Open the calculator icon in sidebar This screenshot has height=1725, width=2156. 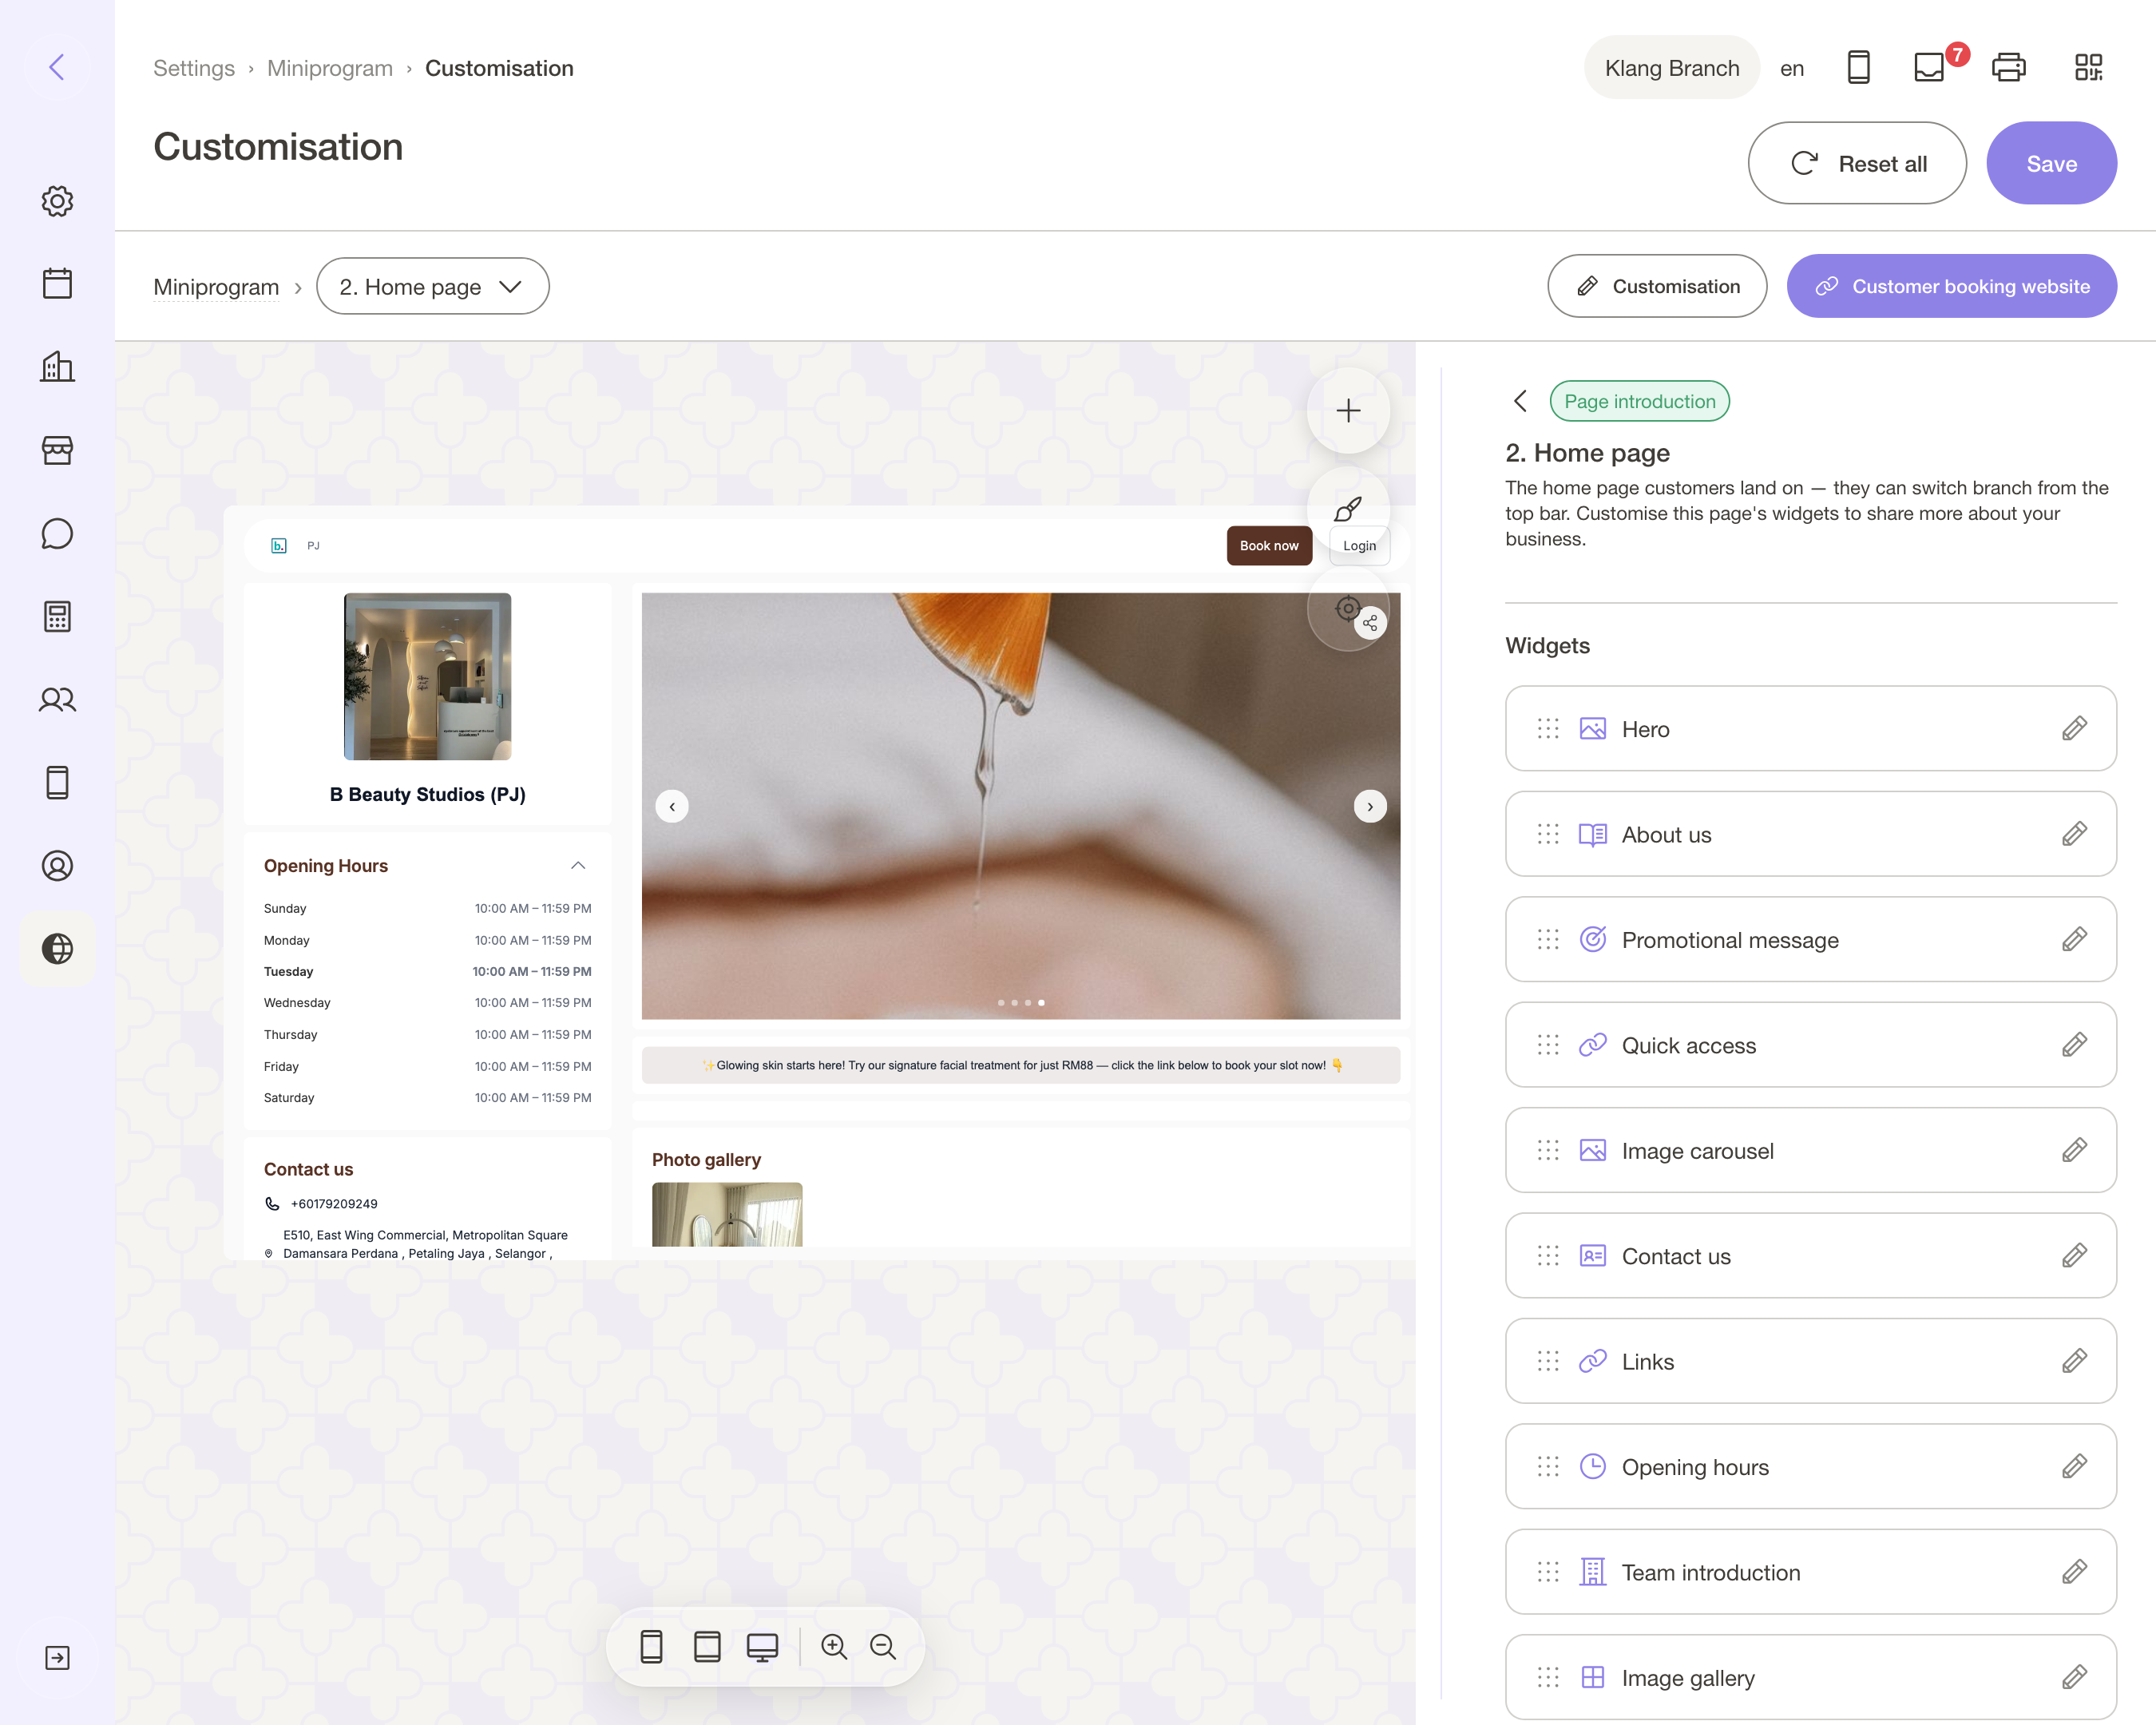[x=57, y=616]
